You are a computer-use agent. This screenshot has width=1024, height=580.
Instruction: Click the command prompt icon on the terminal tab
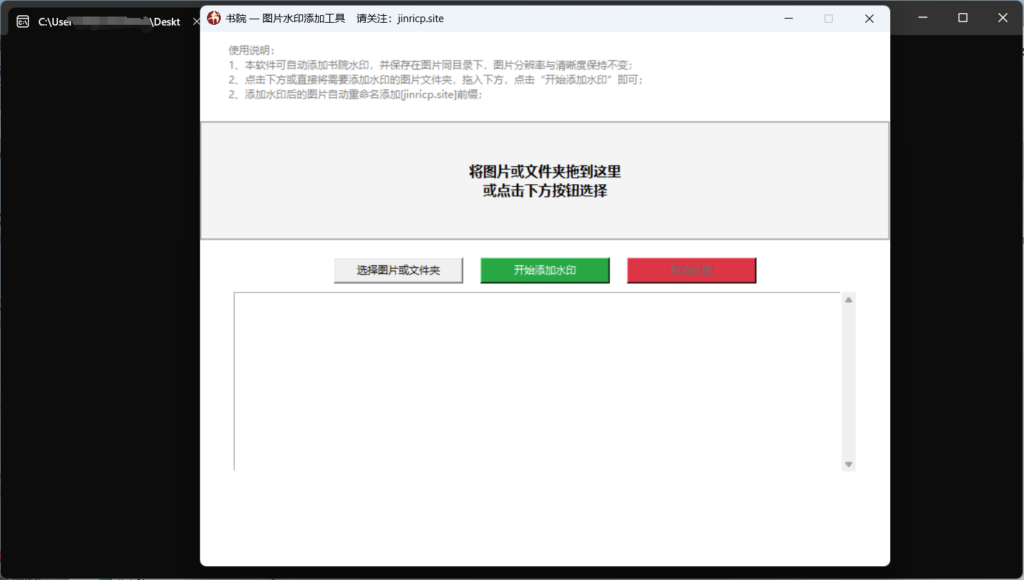(22, 20)
